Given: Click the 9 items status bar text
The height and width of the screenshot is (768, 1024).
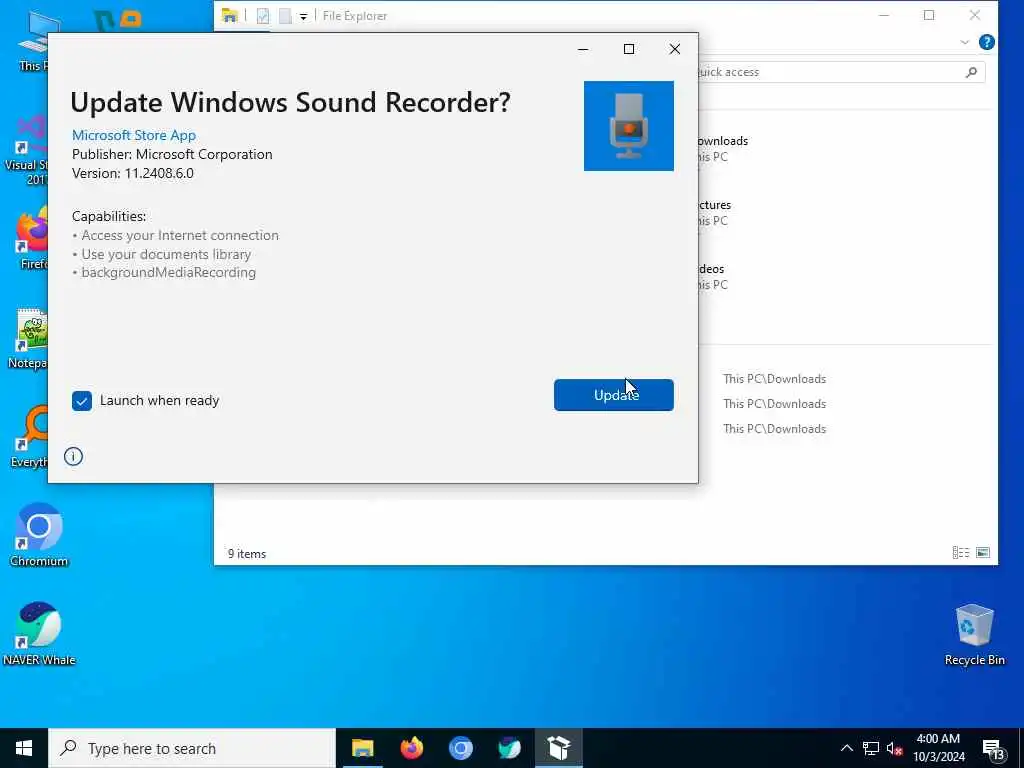Looking at the screenshot, I should point(247,554).
